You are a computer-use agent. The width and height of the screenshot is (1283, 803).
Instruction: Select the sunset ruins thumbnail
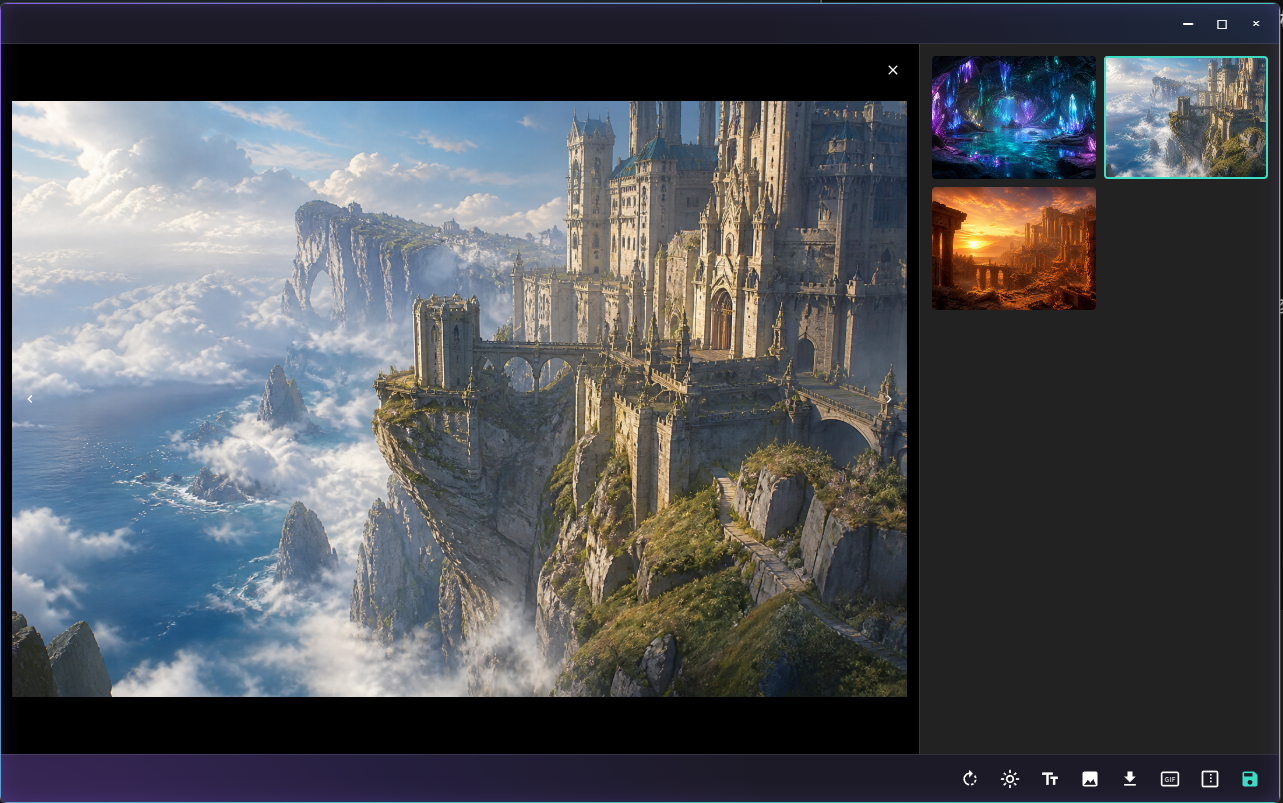coord(1014,249)
